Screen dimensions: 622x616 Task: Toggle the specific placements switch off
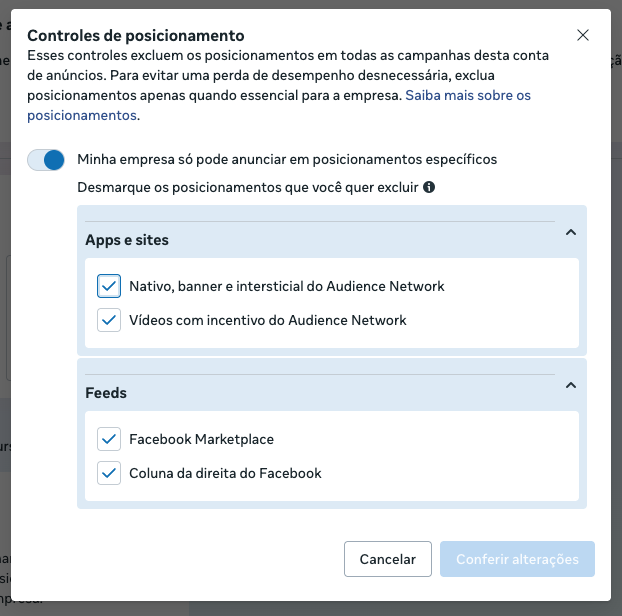point(46,160)
